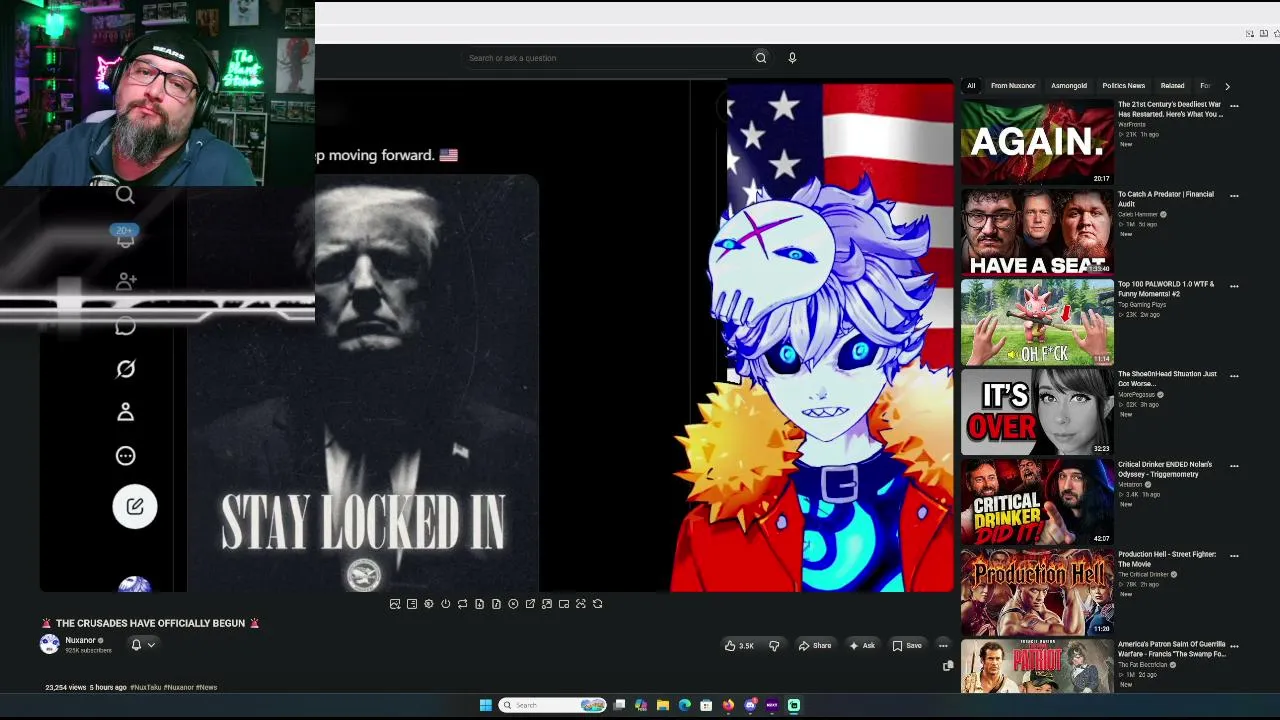The image size is (1280, 720).
Task: Click the refresh arrows icon ending the under-video toolbar
Action: pos(598,604)
